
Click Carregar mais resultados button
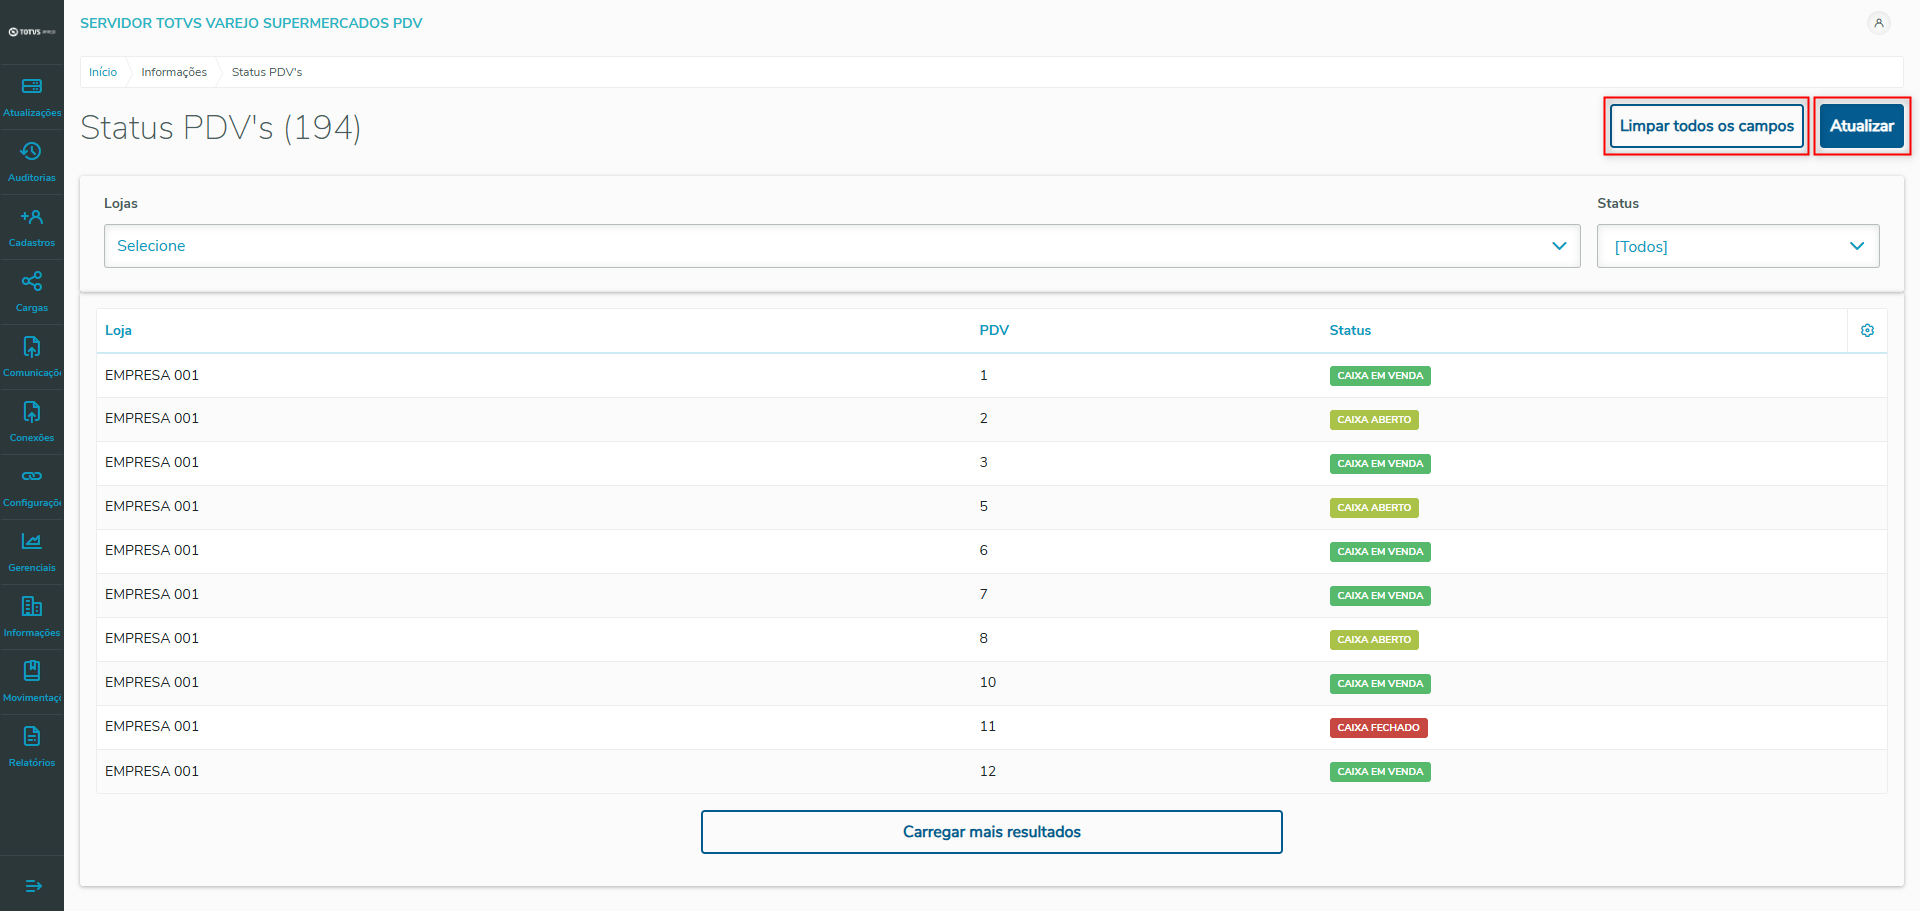991,832
